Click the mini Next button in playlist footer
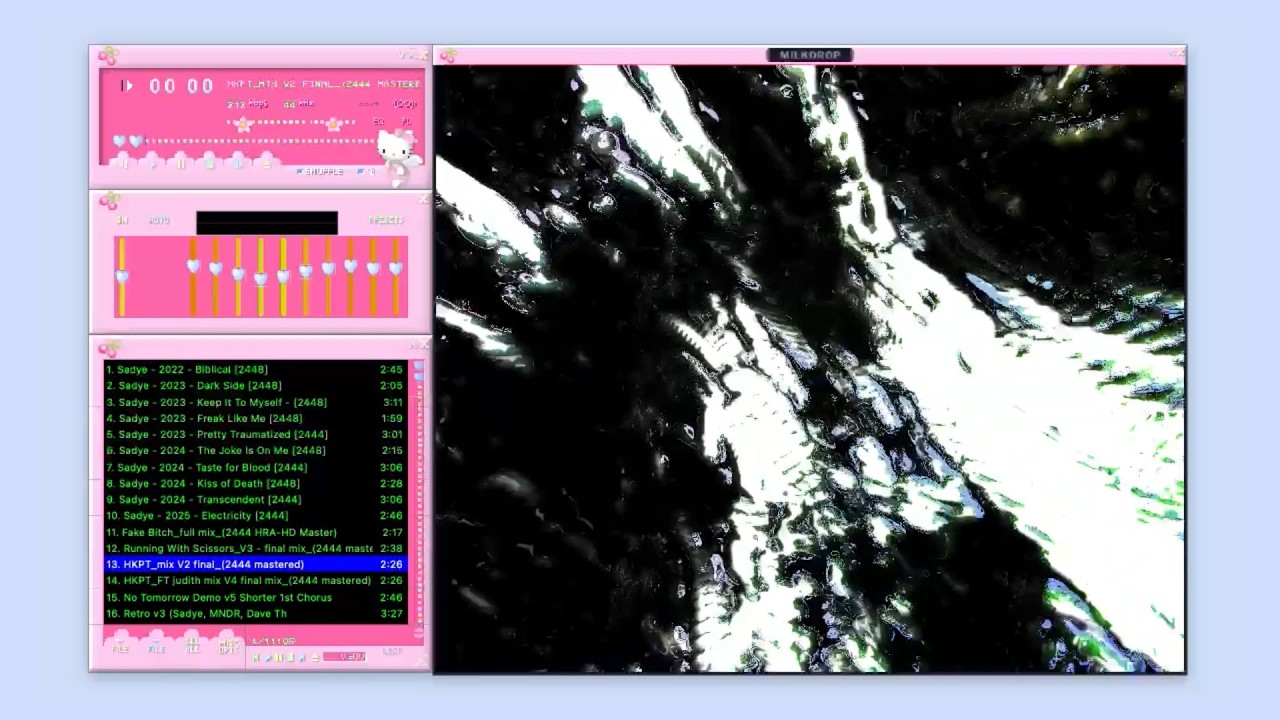1280x720 pixels. (x=302, y=657)
